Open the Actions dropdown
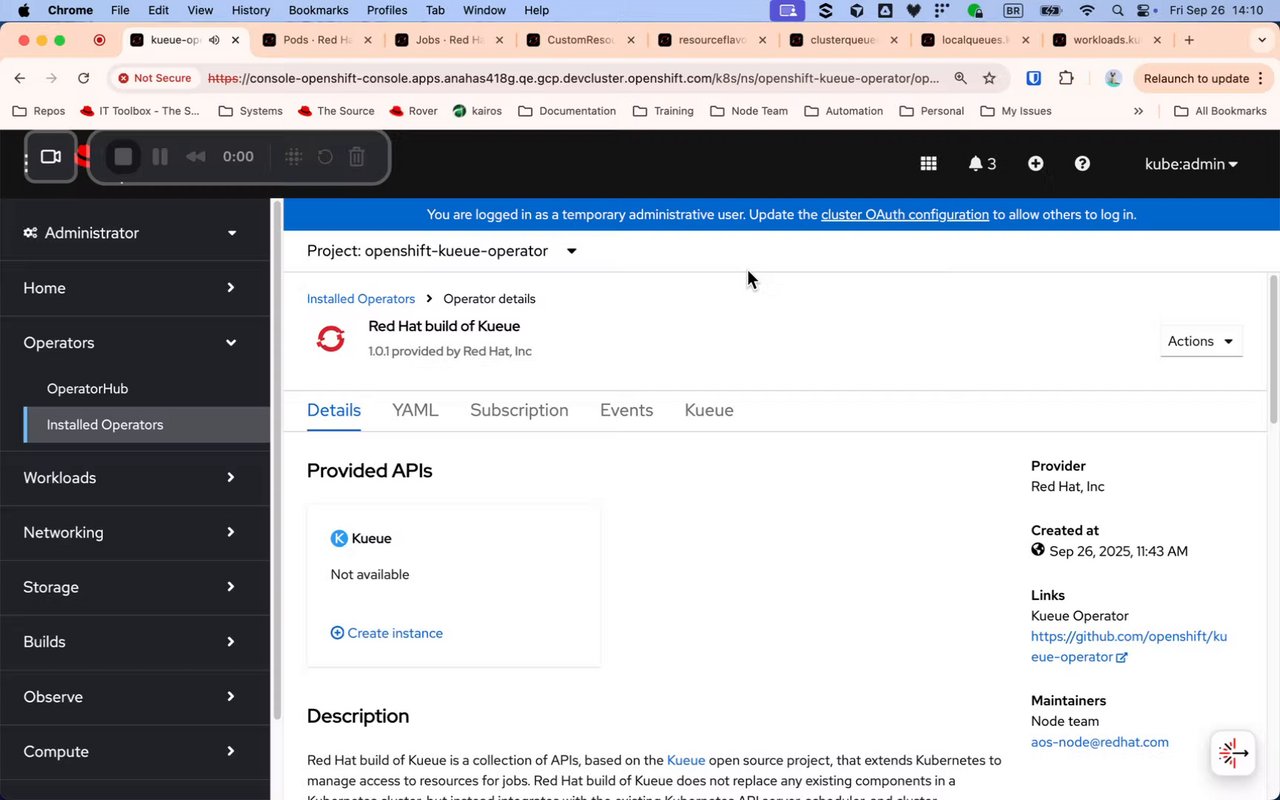1280x800 pixels. click(1201, 341)
